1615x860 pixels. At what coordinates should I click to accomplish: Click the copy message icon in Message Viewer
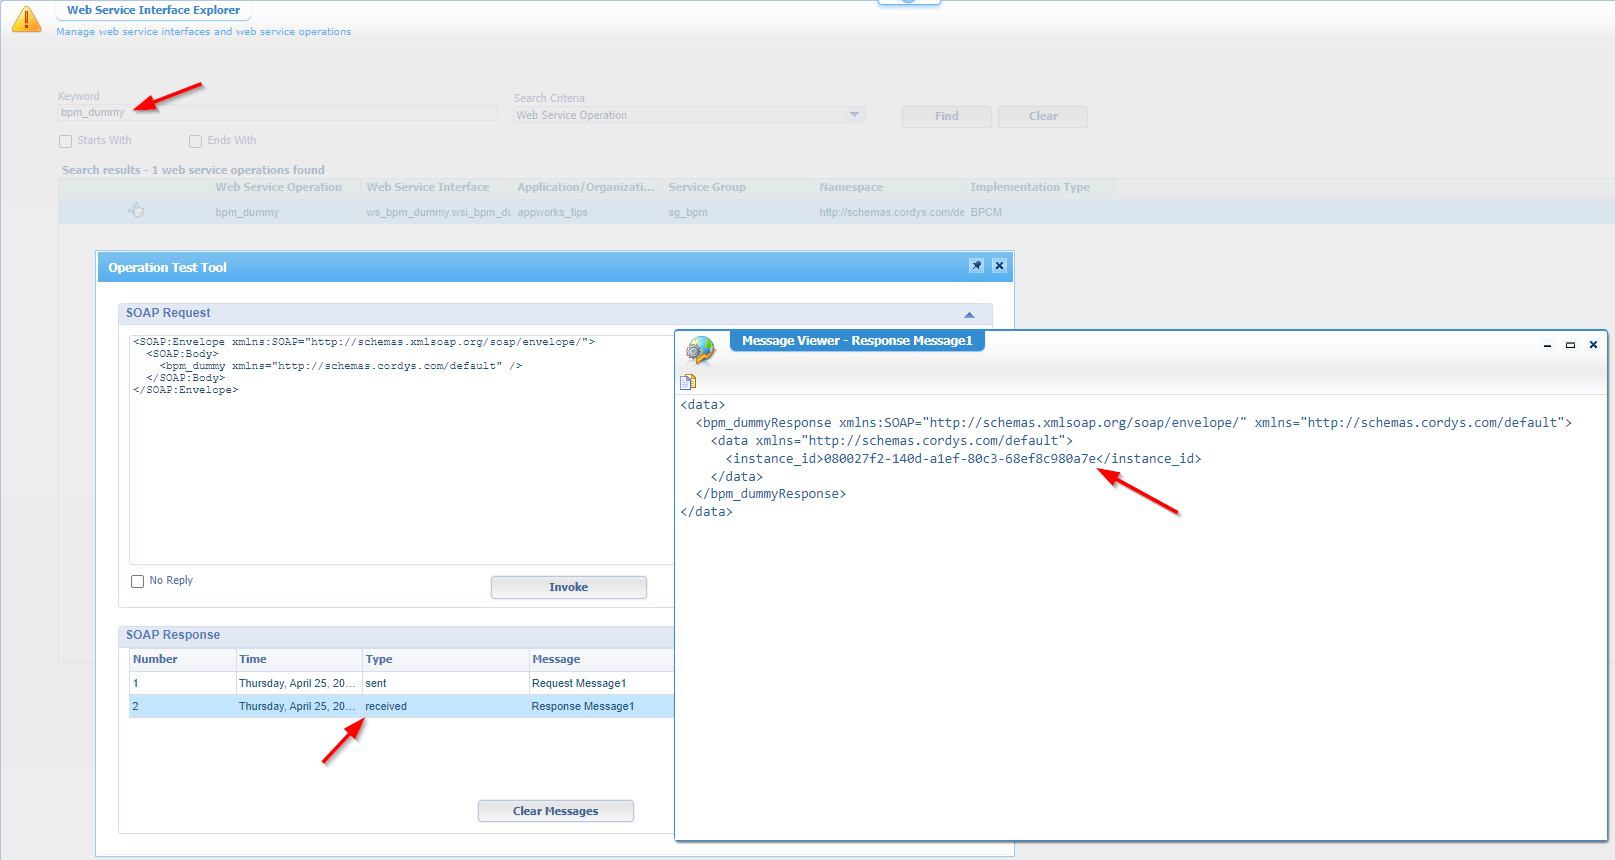click(x=688, y=382)
